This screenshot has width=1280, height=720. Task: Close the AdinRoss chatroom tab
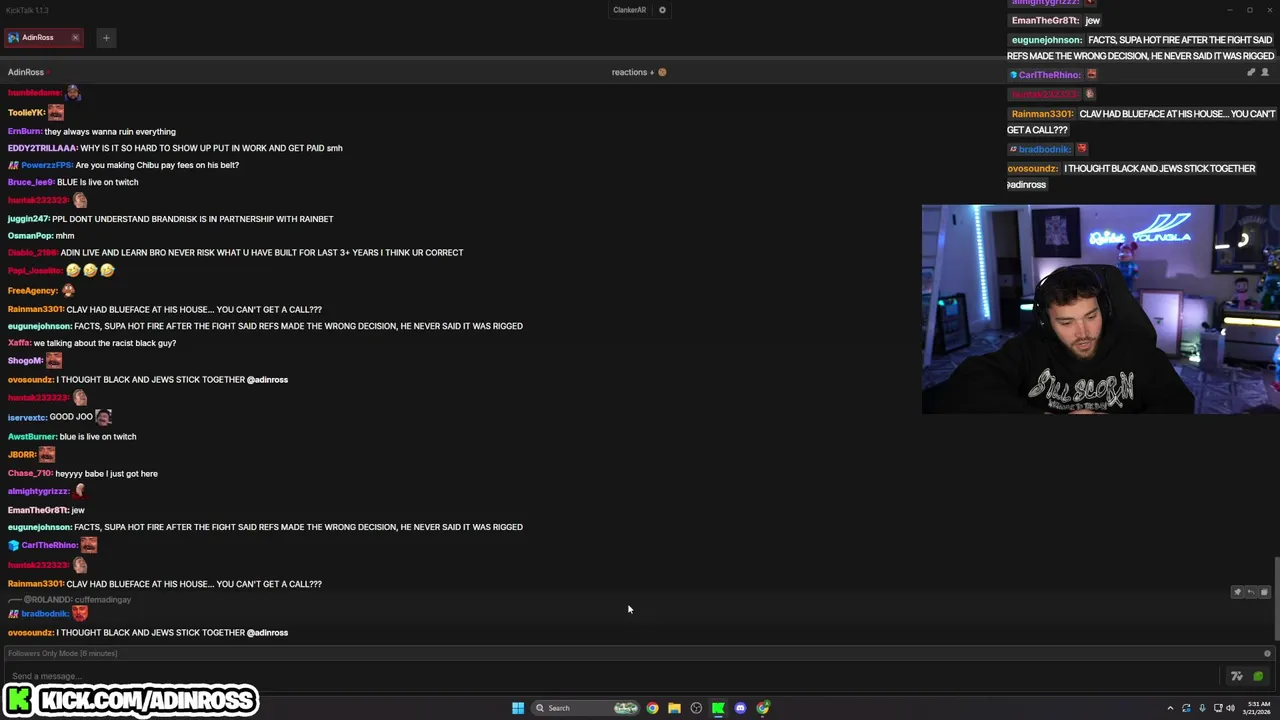pyautogui.click(x=75, y=37)
